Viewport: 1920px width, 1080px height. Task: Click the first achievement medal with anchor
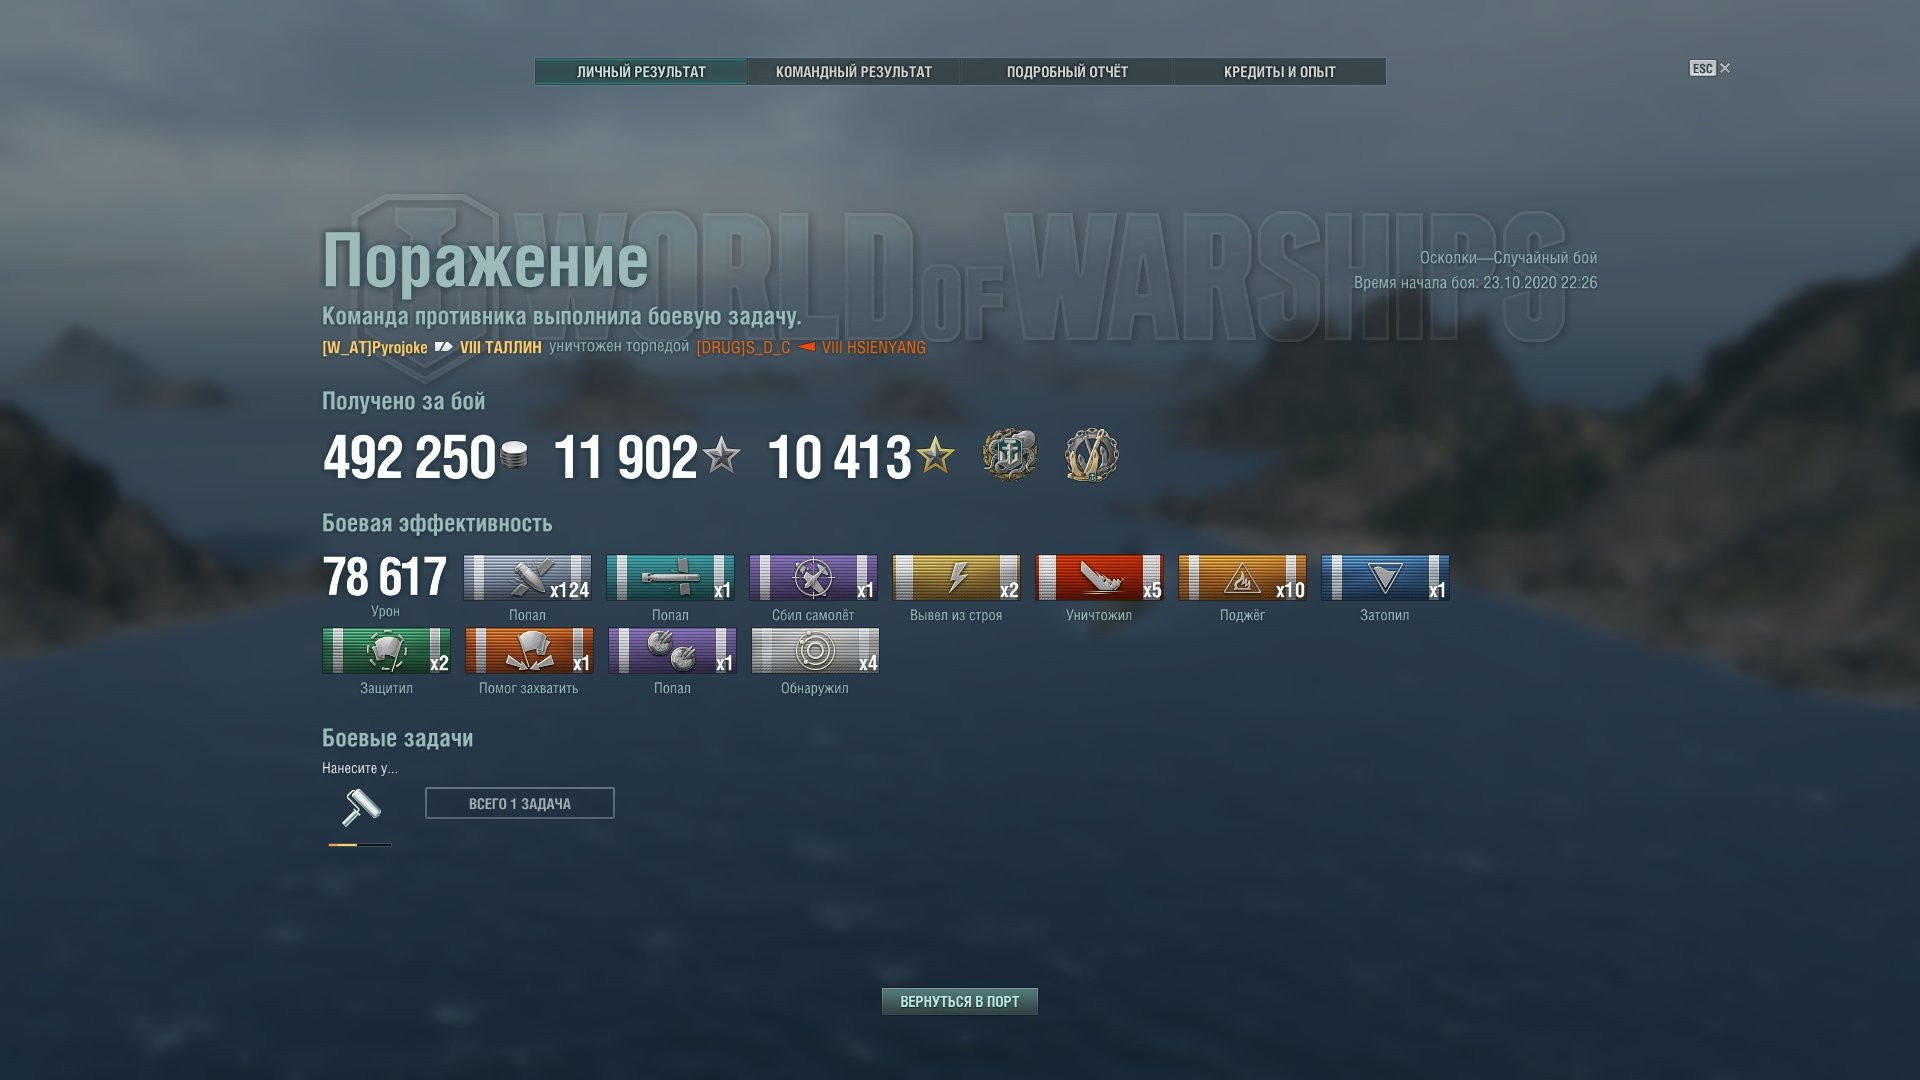pos(1010,455)
